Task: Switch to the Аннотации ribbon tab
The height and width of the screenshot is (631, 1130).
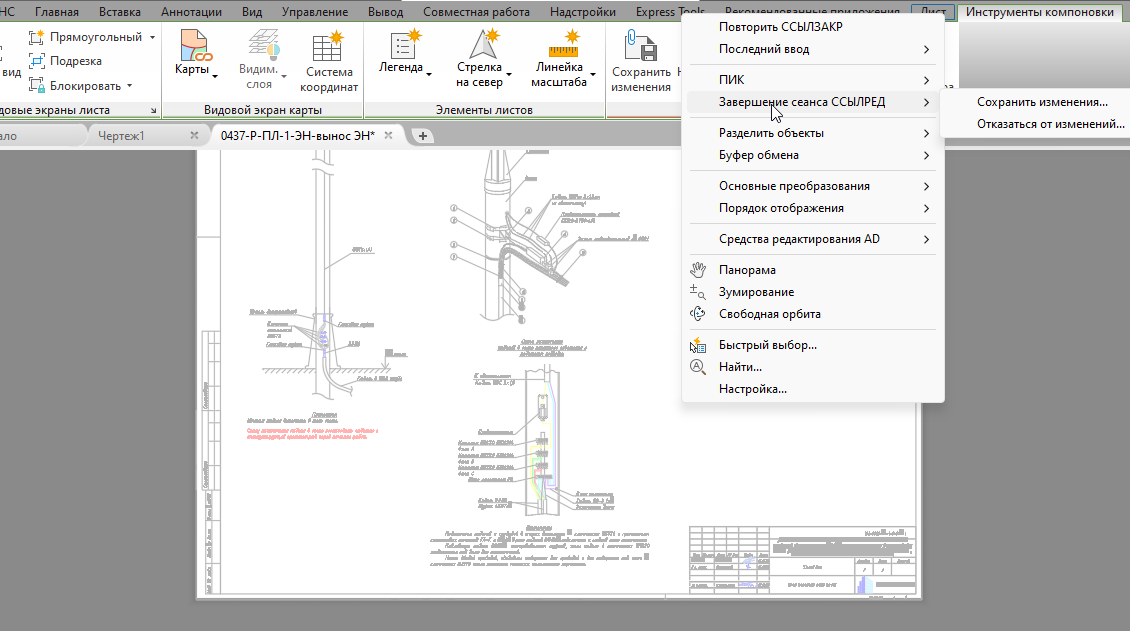Action: click(x=191, y=12)
